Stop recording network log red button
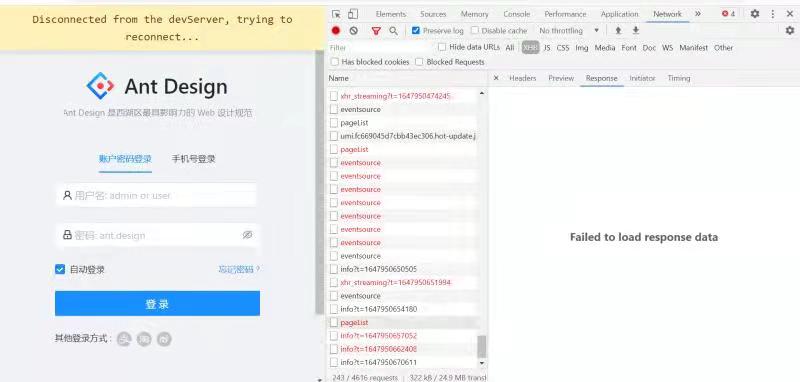 click(336, 31)
